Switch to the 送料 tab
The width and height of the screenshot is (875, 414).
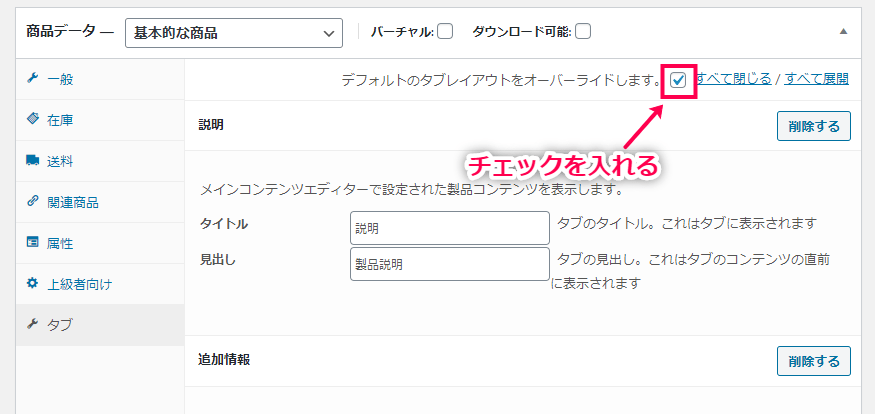point(100,161)
